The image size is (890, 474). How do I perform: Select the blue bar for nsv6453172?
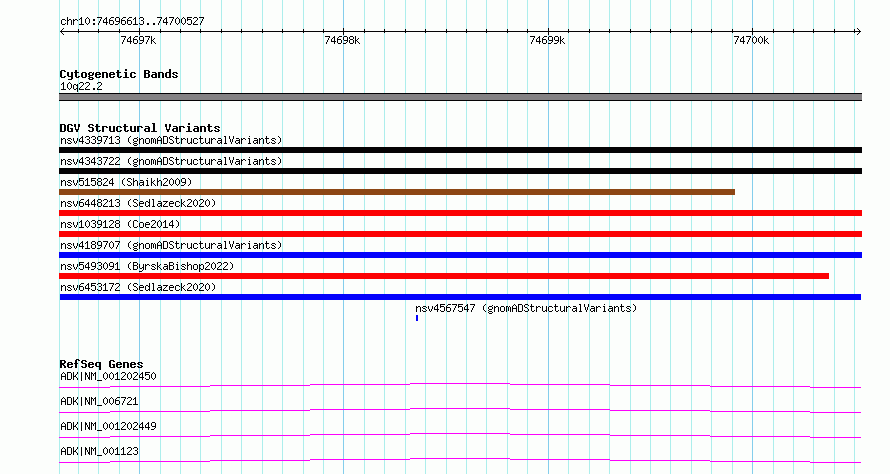(x=460, y=297)
